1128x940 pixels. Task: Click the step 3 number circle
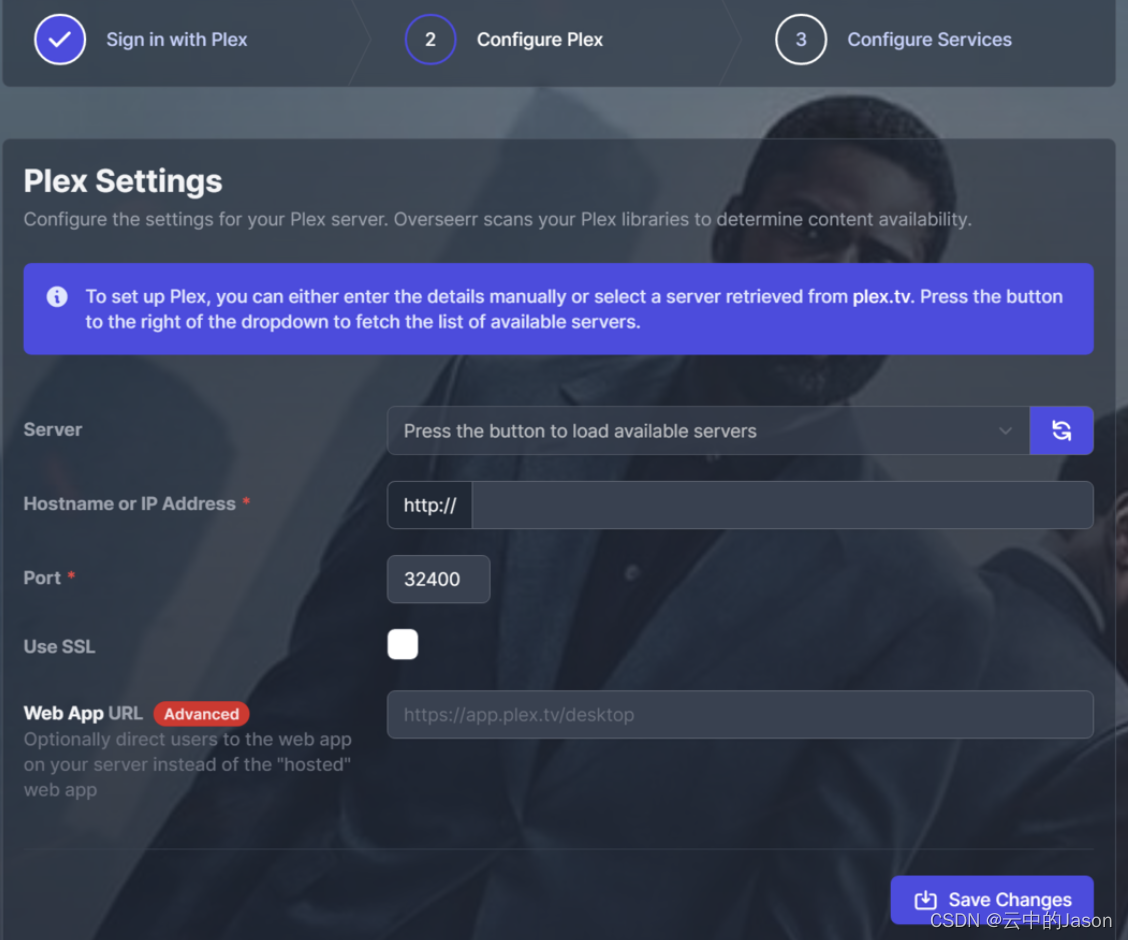point(800,40)
